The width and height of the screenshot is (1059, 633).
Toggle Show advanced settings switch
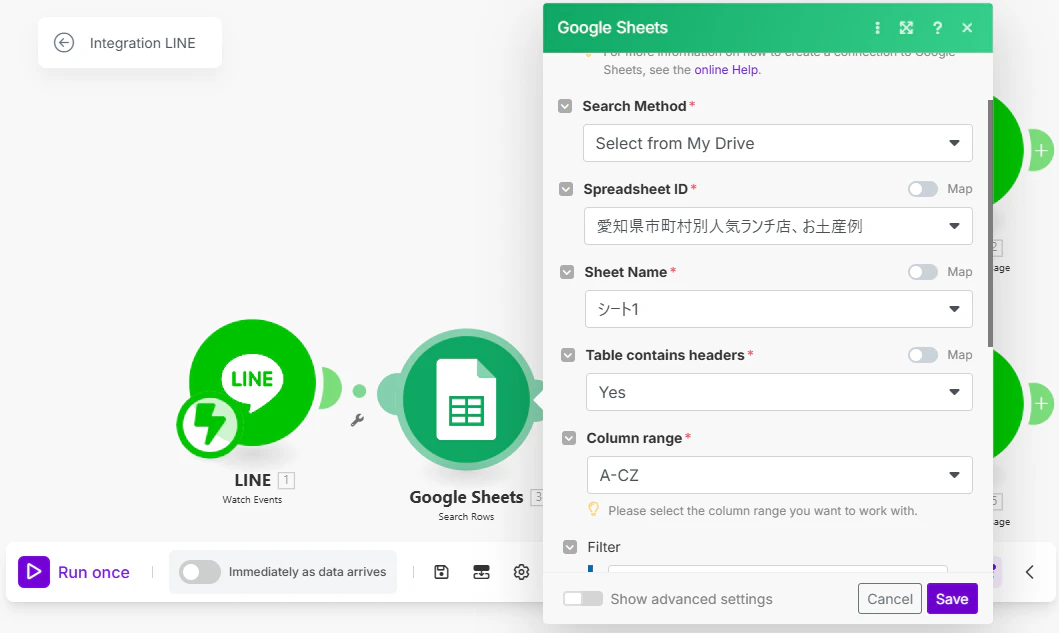583,599
